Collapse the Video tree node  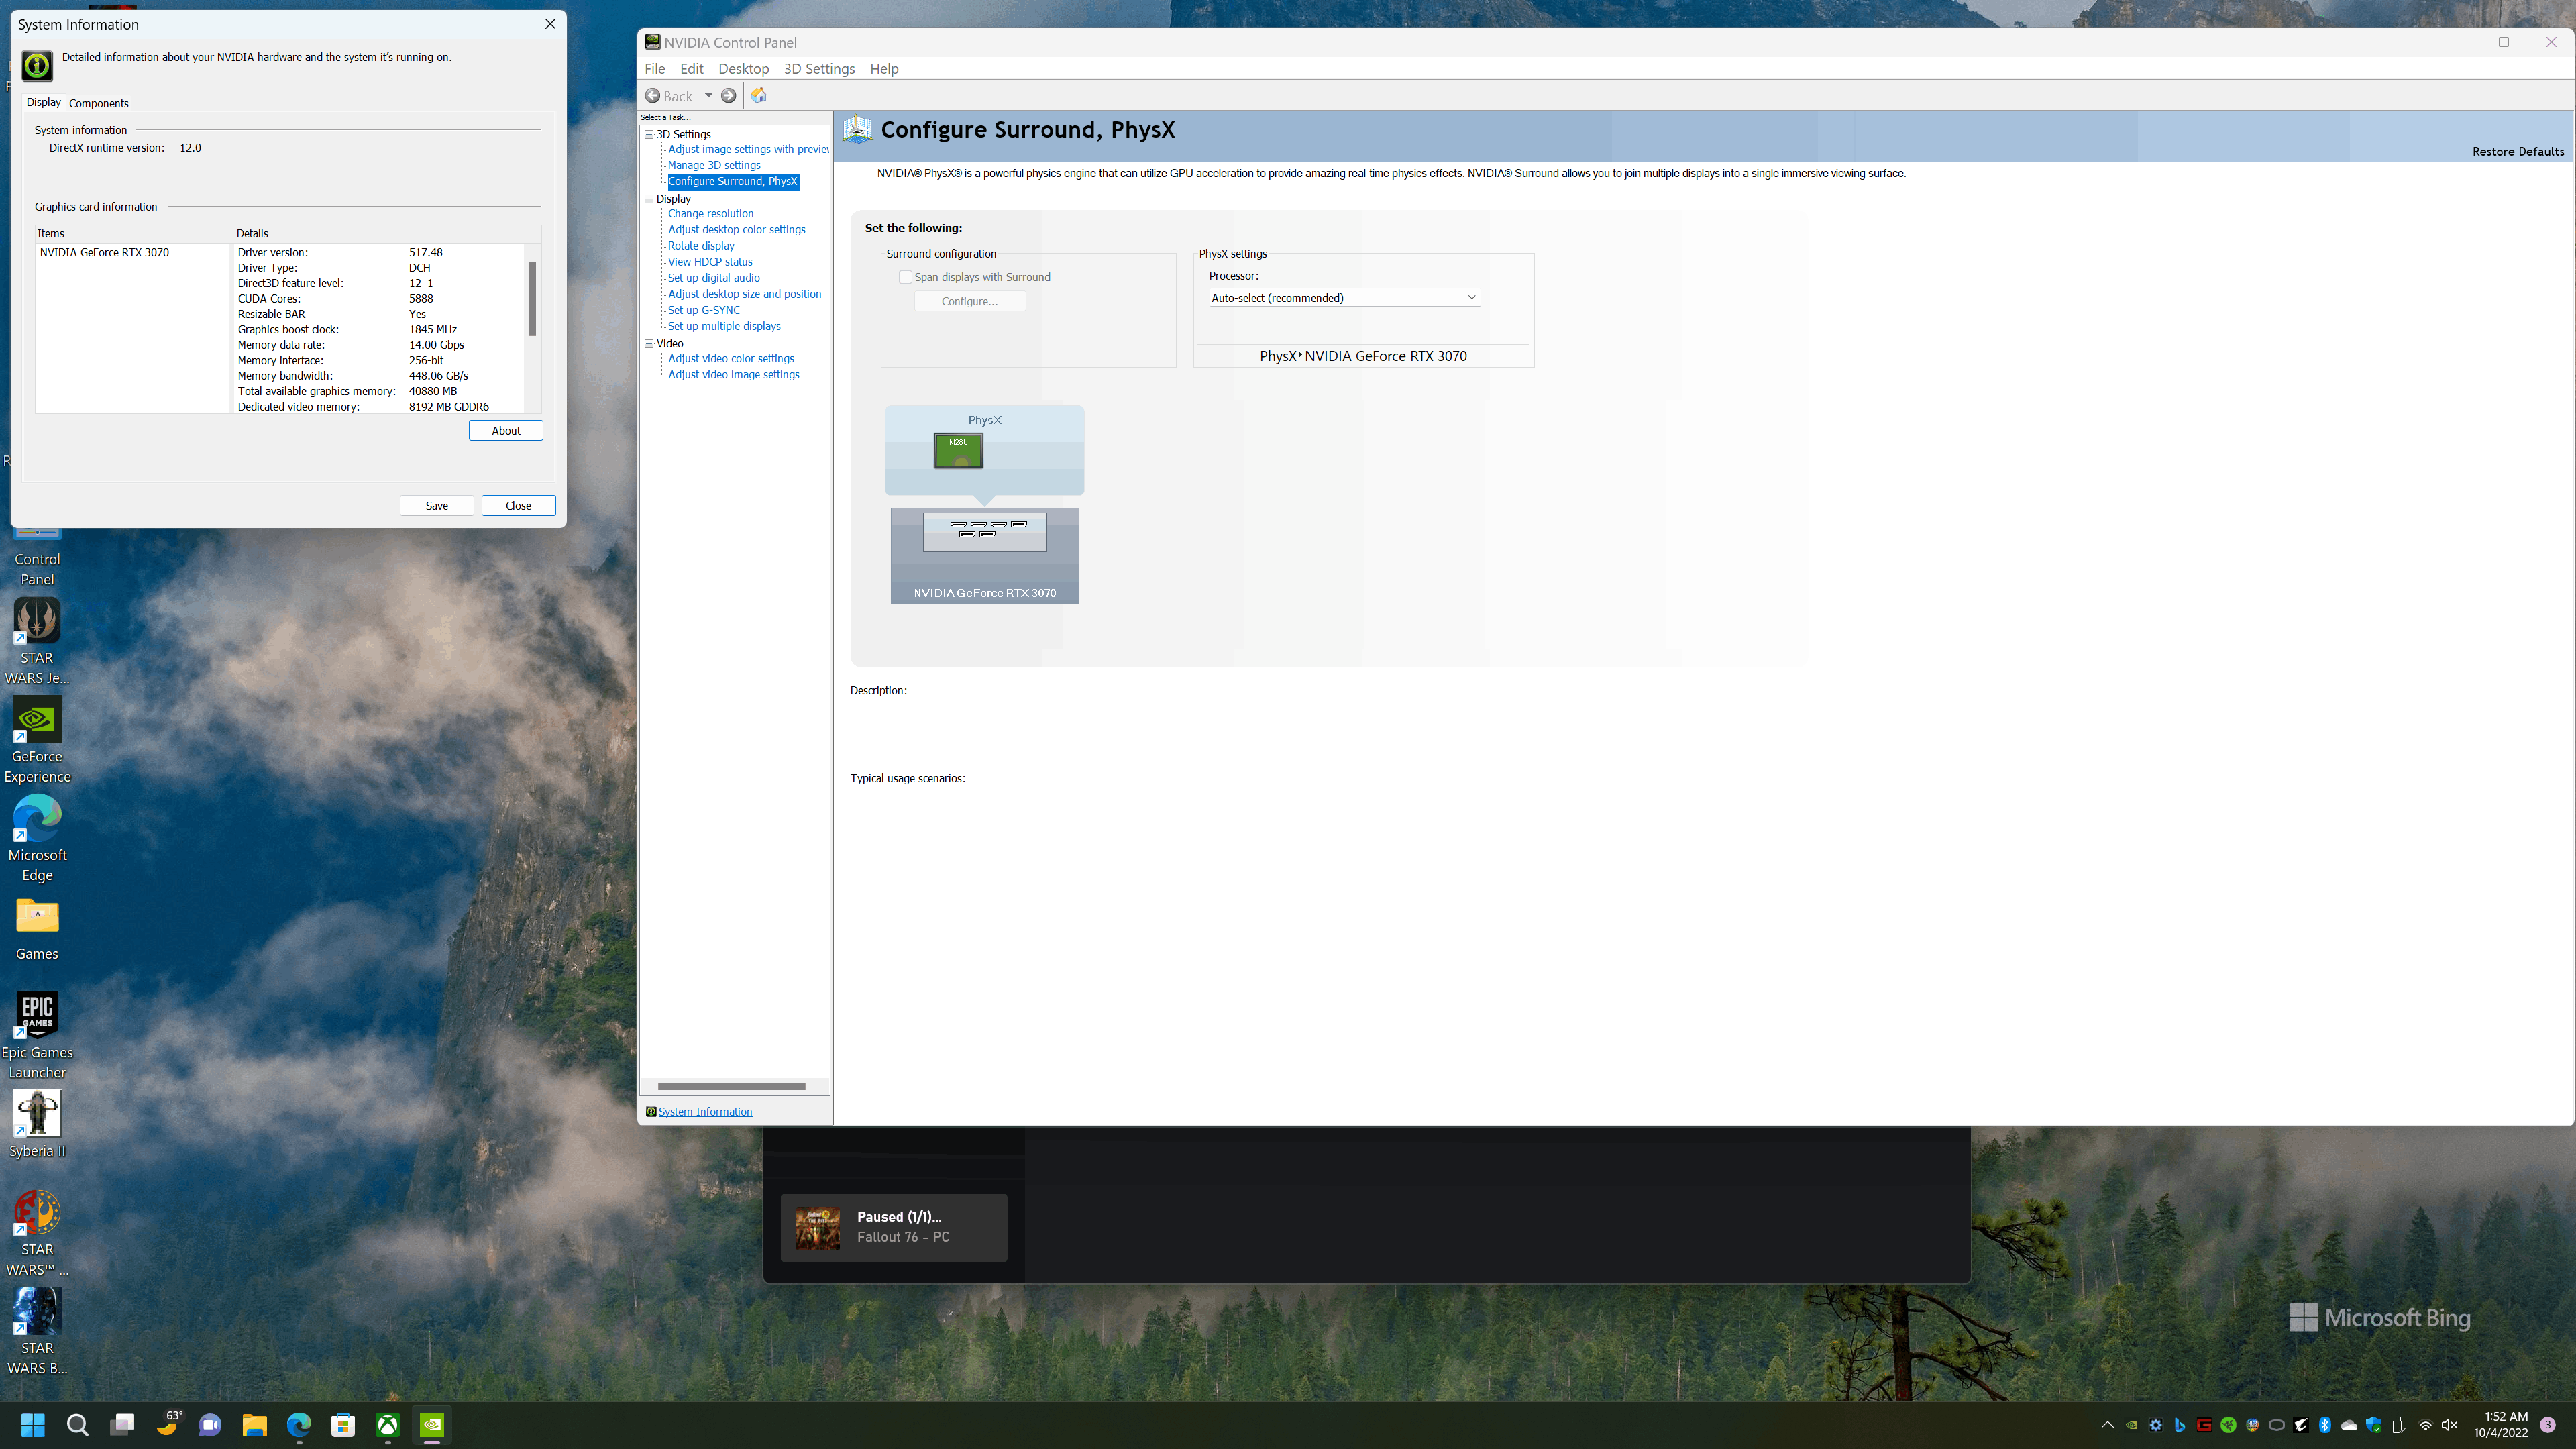click(x=649, y=344)
